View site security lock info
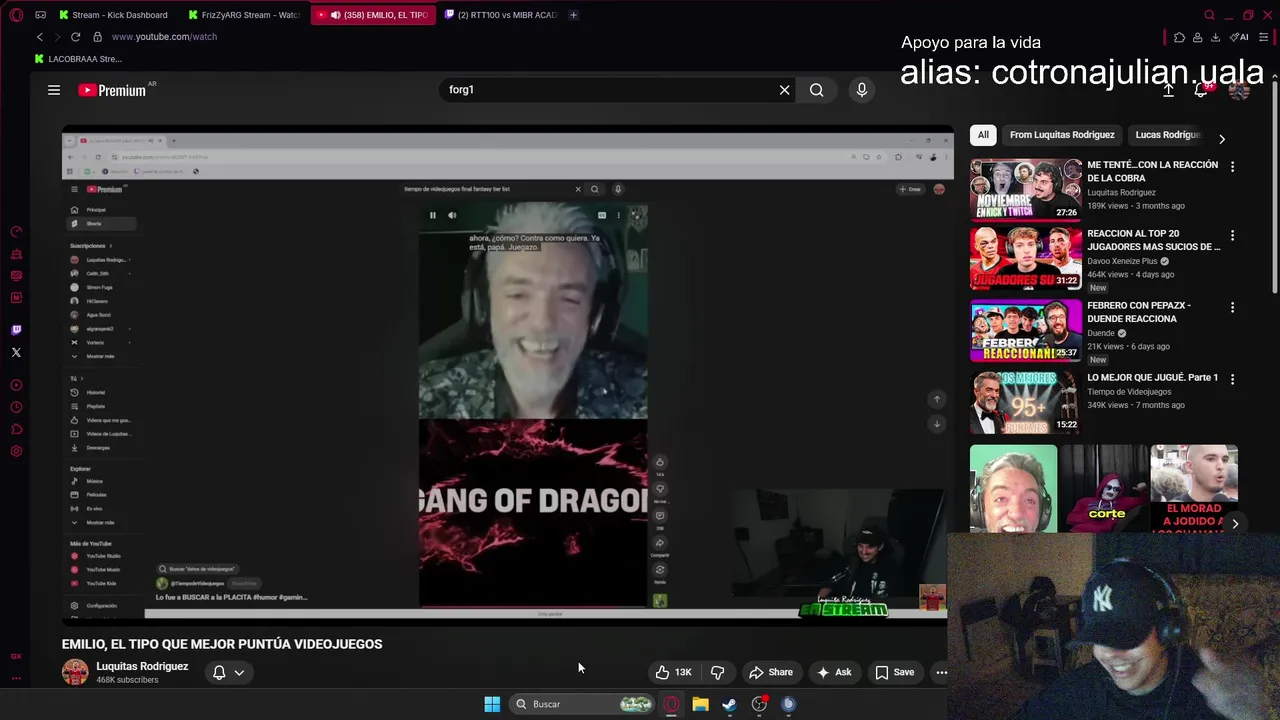The height and width of the screenshot is (720, 1280). 97,37
